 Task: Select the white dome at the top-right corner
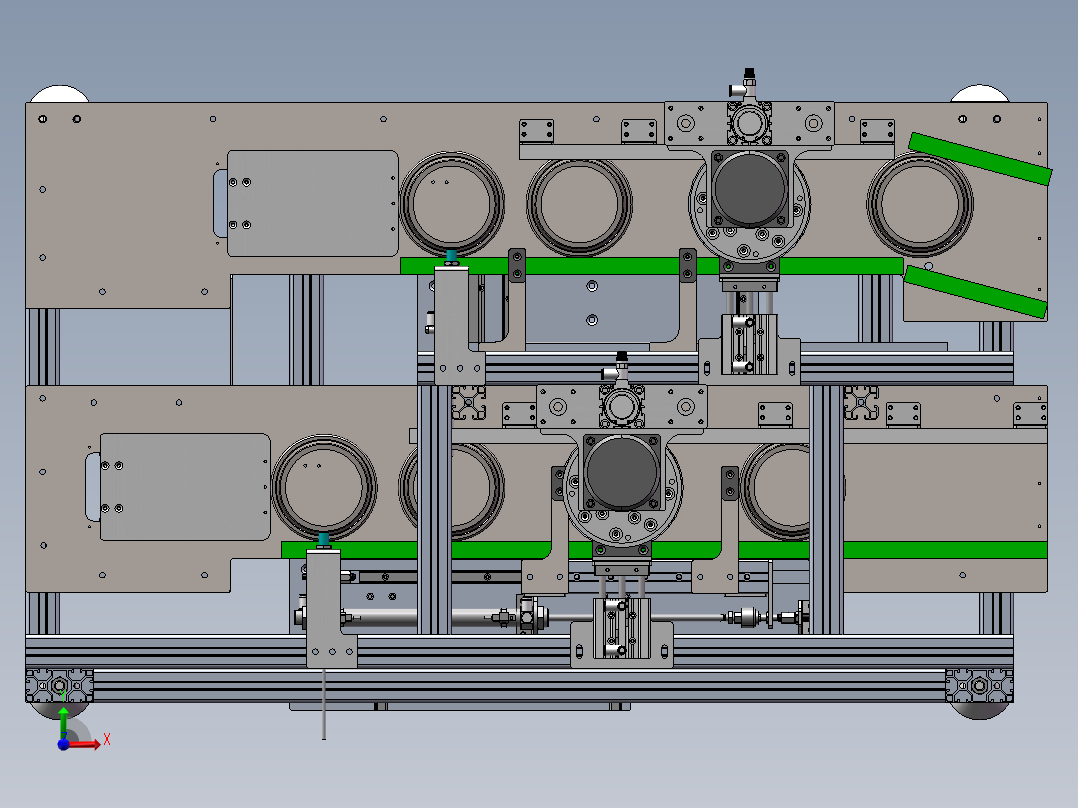click(x=979, y=94)
